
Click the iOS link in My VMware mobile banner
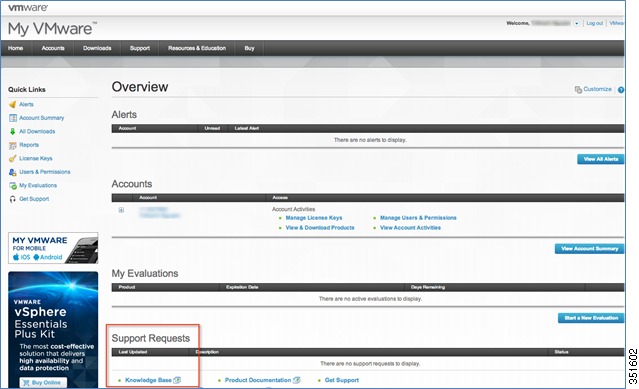[22, 257]
